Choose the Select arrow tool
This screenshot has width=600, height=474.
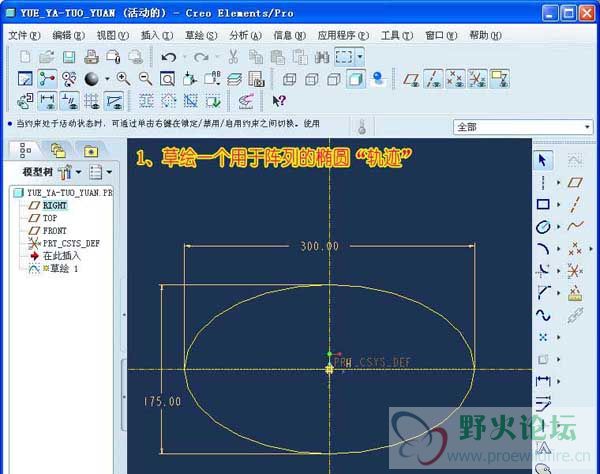[x=543, y=160]
